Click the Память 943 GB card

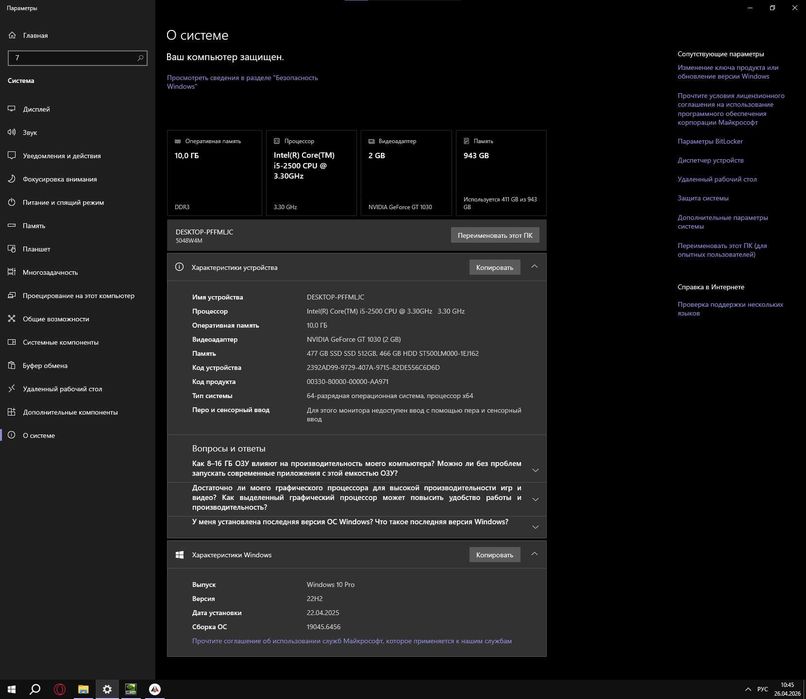[x=501, y=173]
